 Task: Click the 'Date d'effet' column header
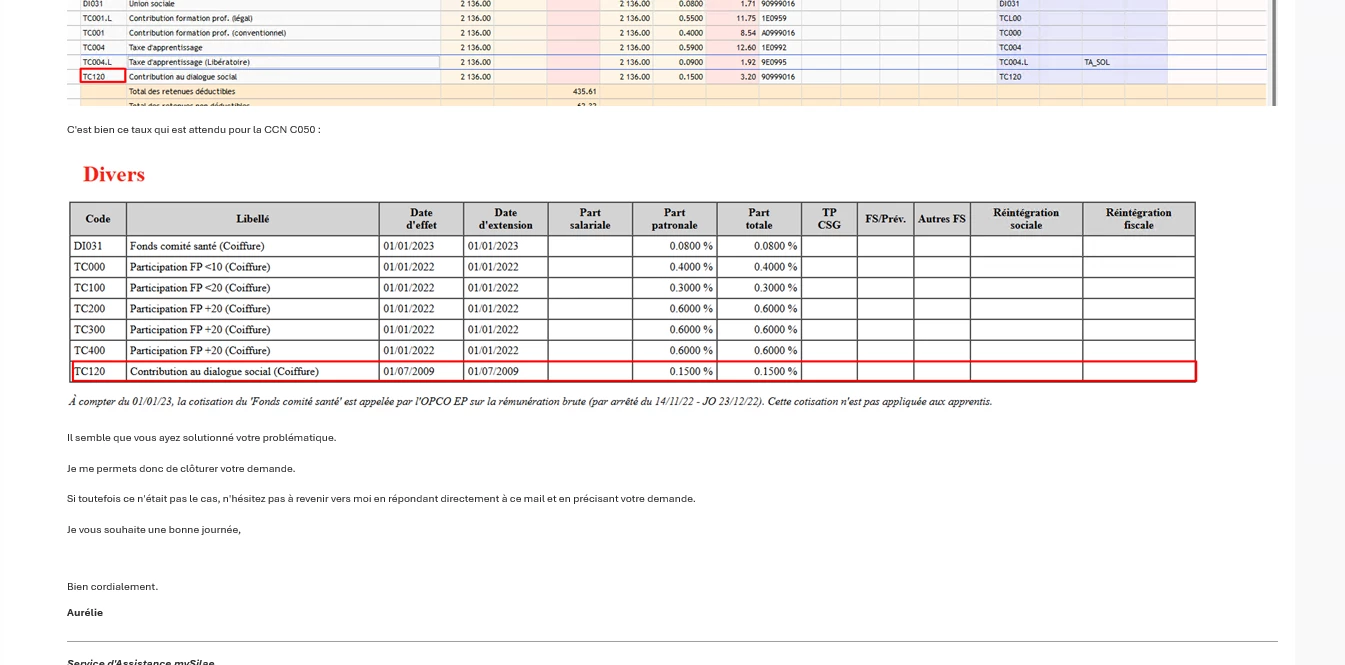coord(422,219)
